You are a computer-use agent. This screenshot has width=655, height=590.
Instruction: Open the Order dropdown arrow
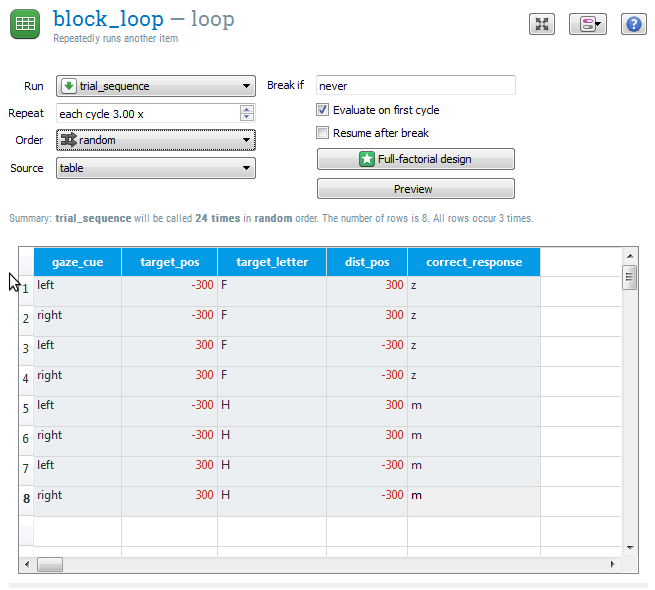(246, 141)
